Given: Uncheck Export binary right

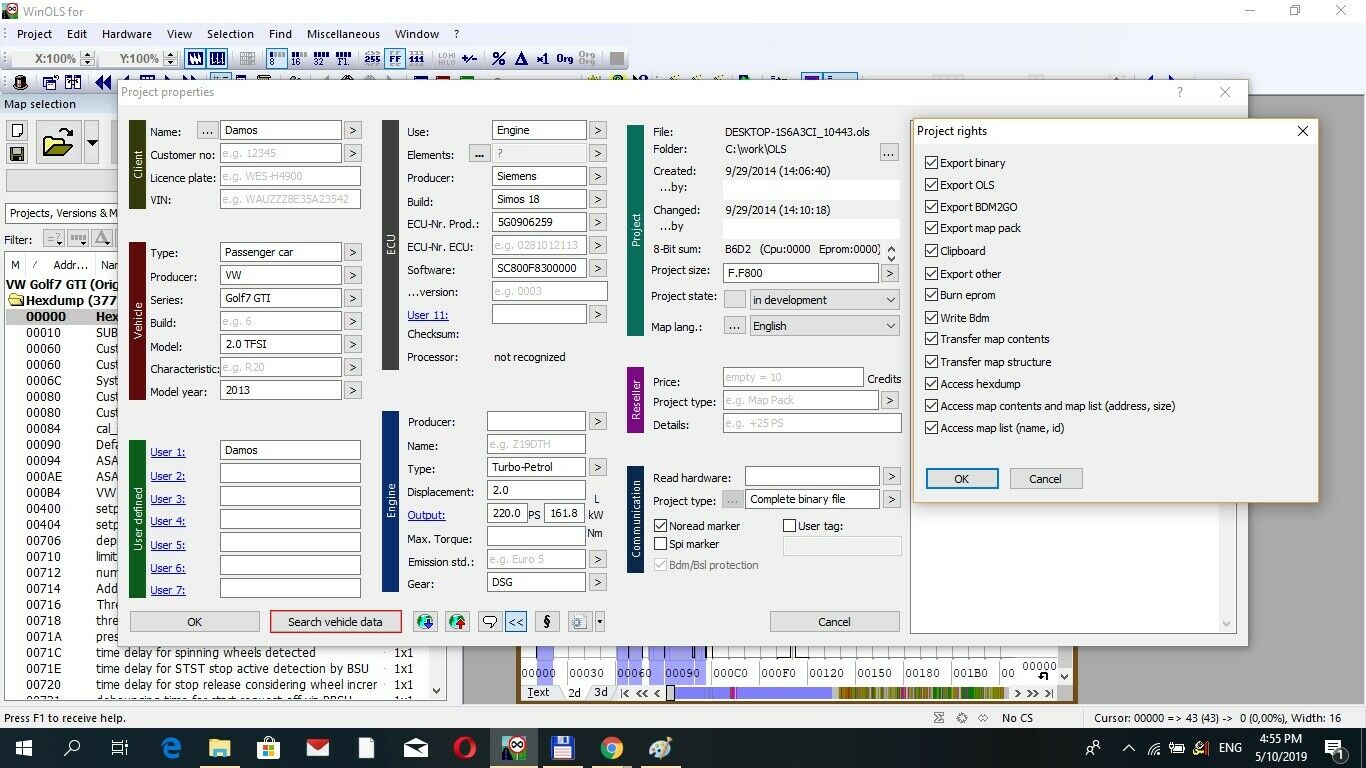Looking at the screenshot, I should pyautogui.click(x=932, y=163).
